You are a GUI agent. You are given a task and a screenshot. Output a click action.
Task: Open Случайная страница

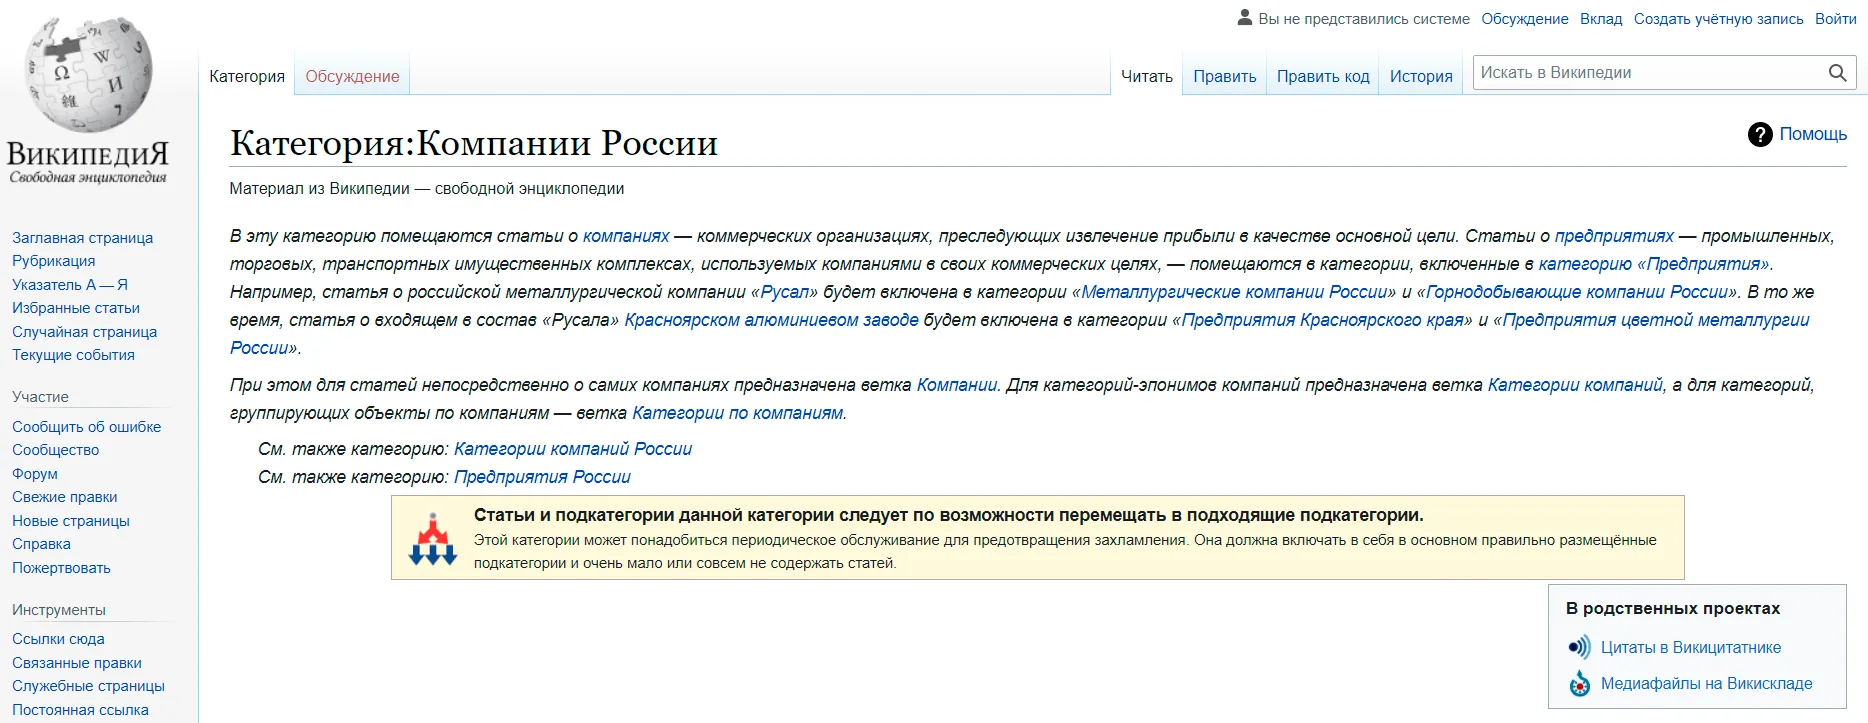pyautogui.click(x=84, y=332)
